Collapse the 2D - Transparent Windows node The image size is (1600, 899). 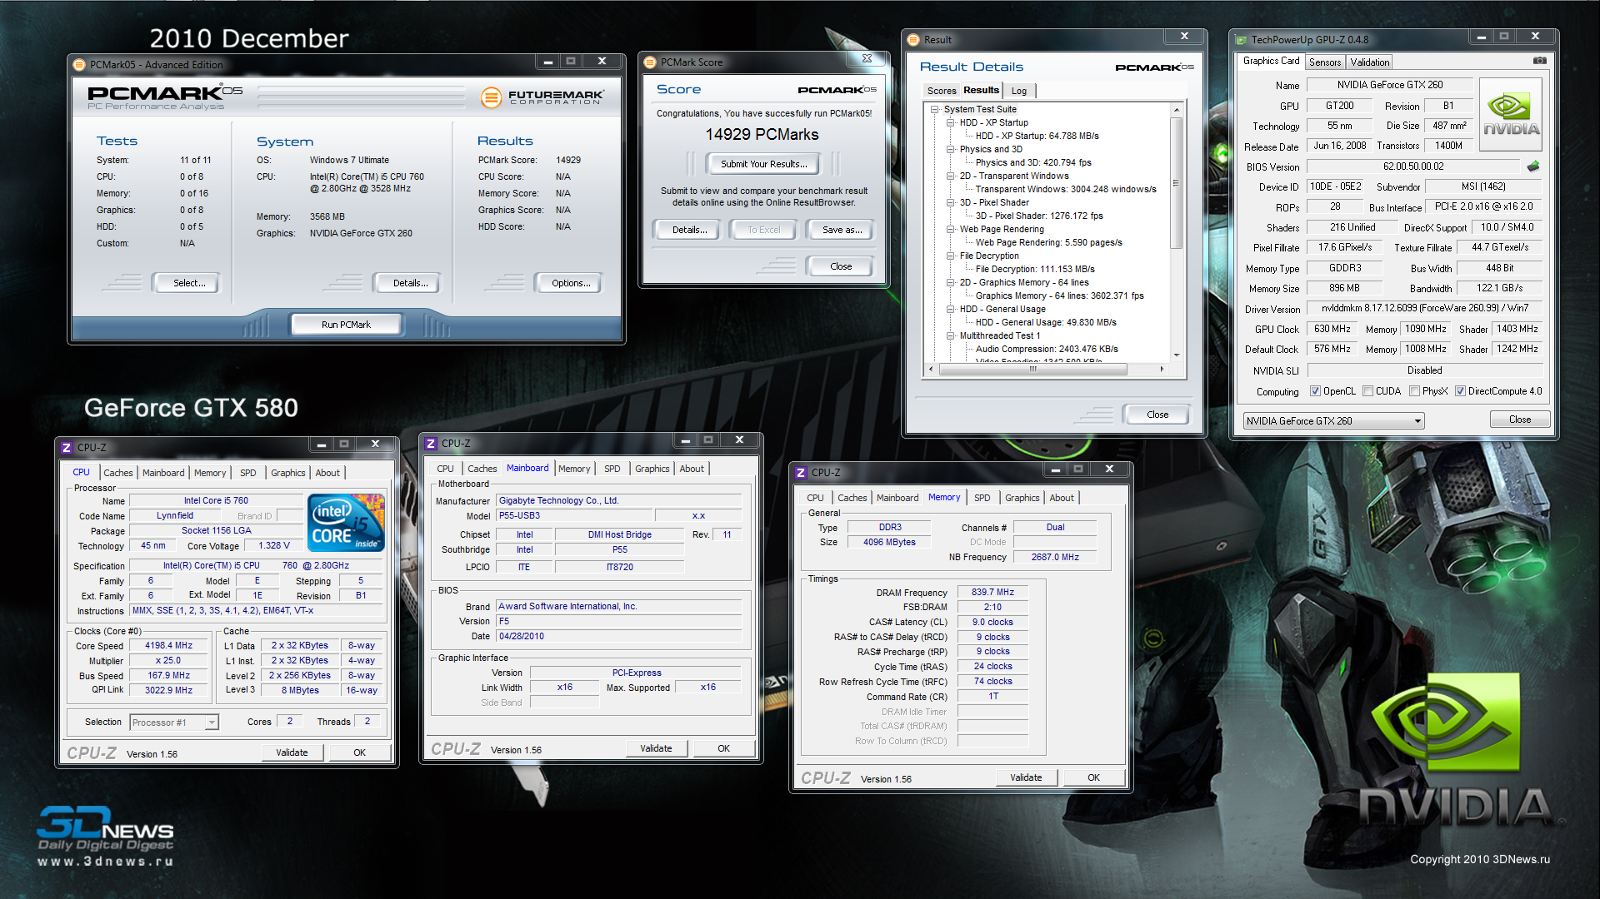pyautogui.click(x=951, y=176)
